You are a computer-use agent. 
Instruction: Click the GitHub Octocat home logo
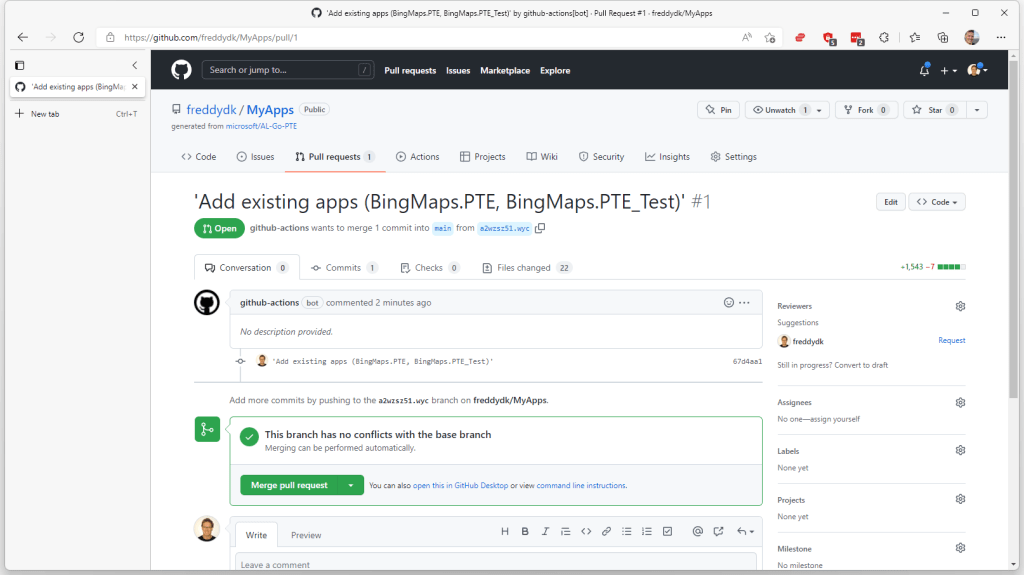click(x=181, y=70)
